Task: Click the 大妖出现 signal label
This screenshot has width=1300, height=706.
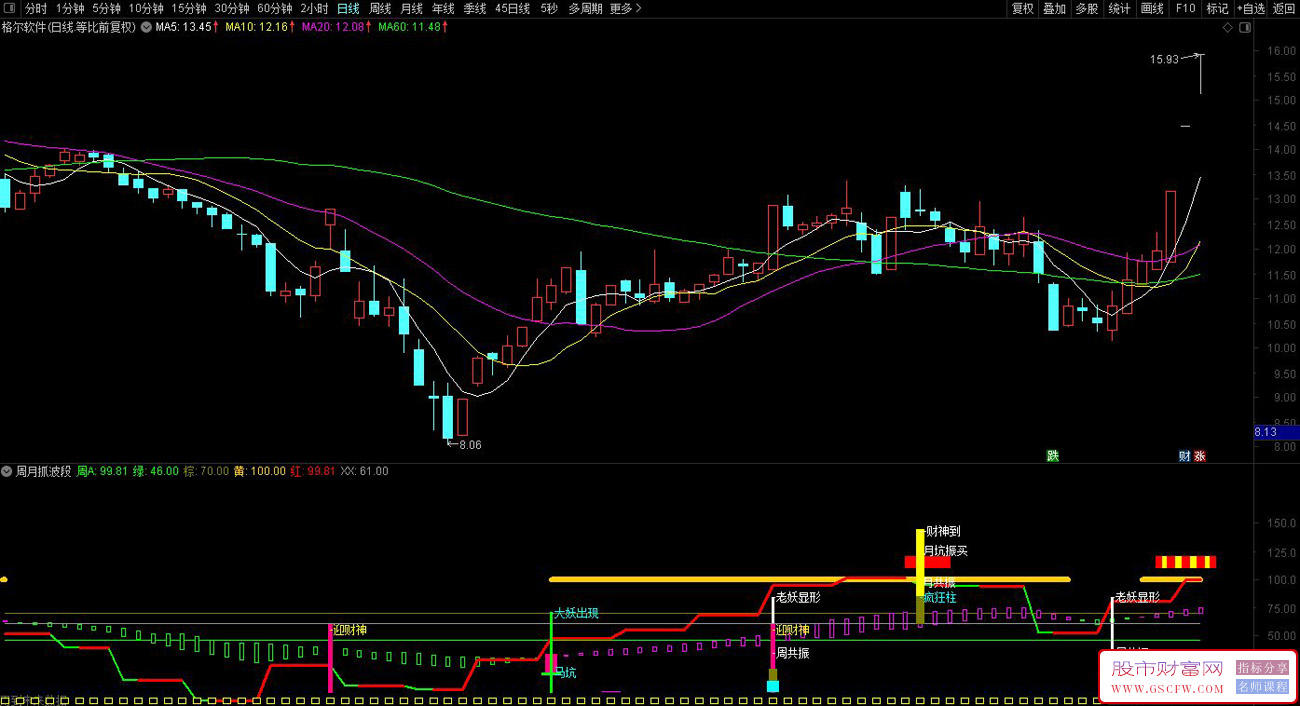Action: (x=577, y=613)
